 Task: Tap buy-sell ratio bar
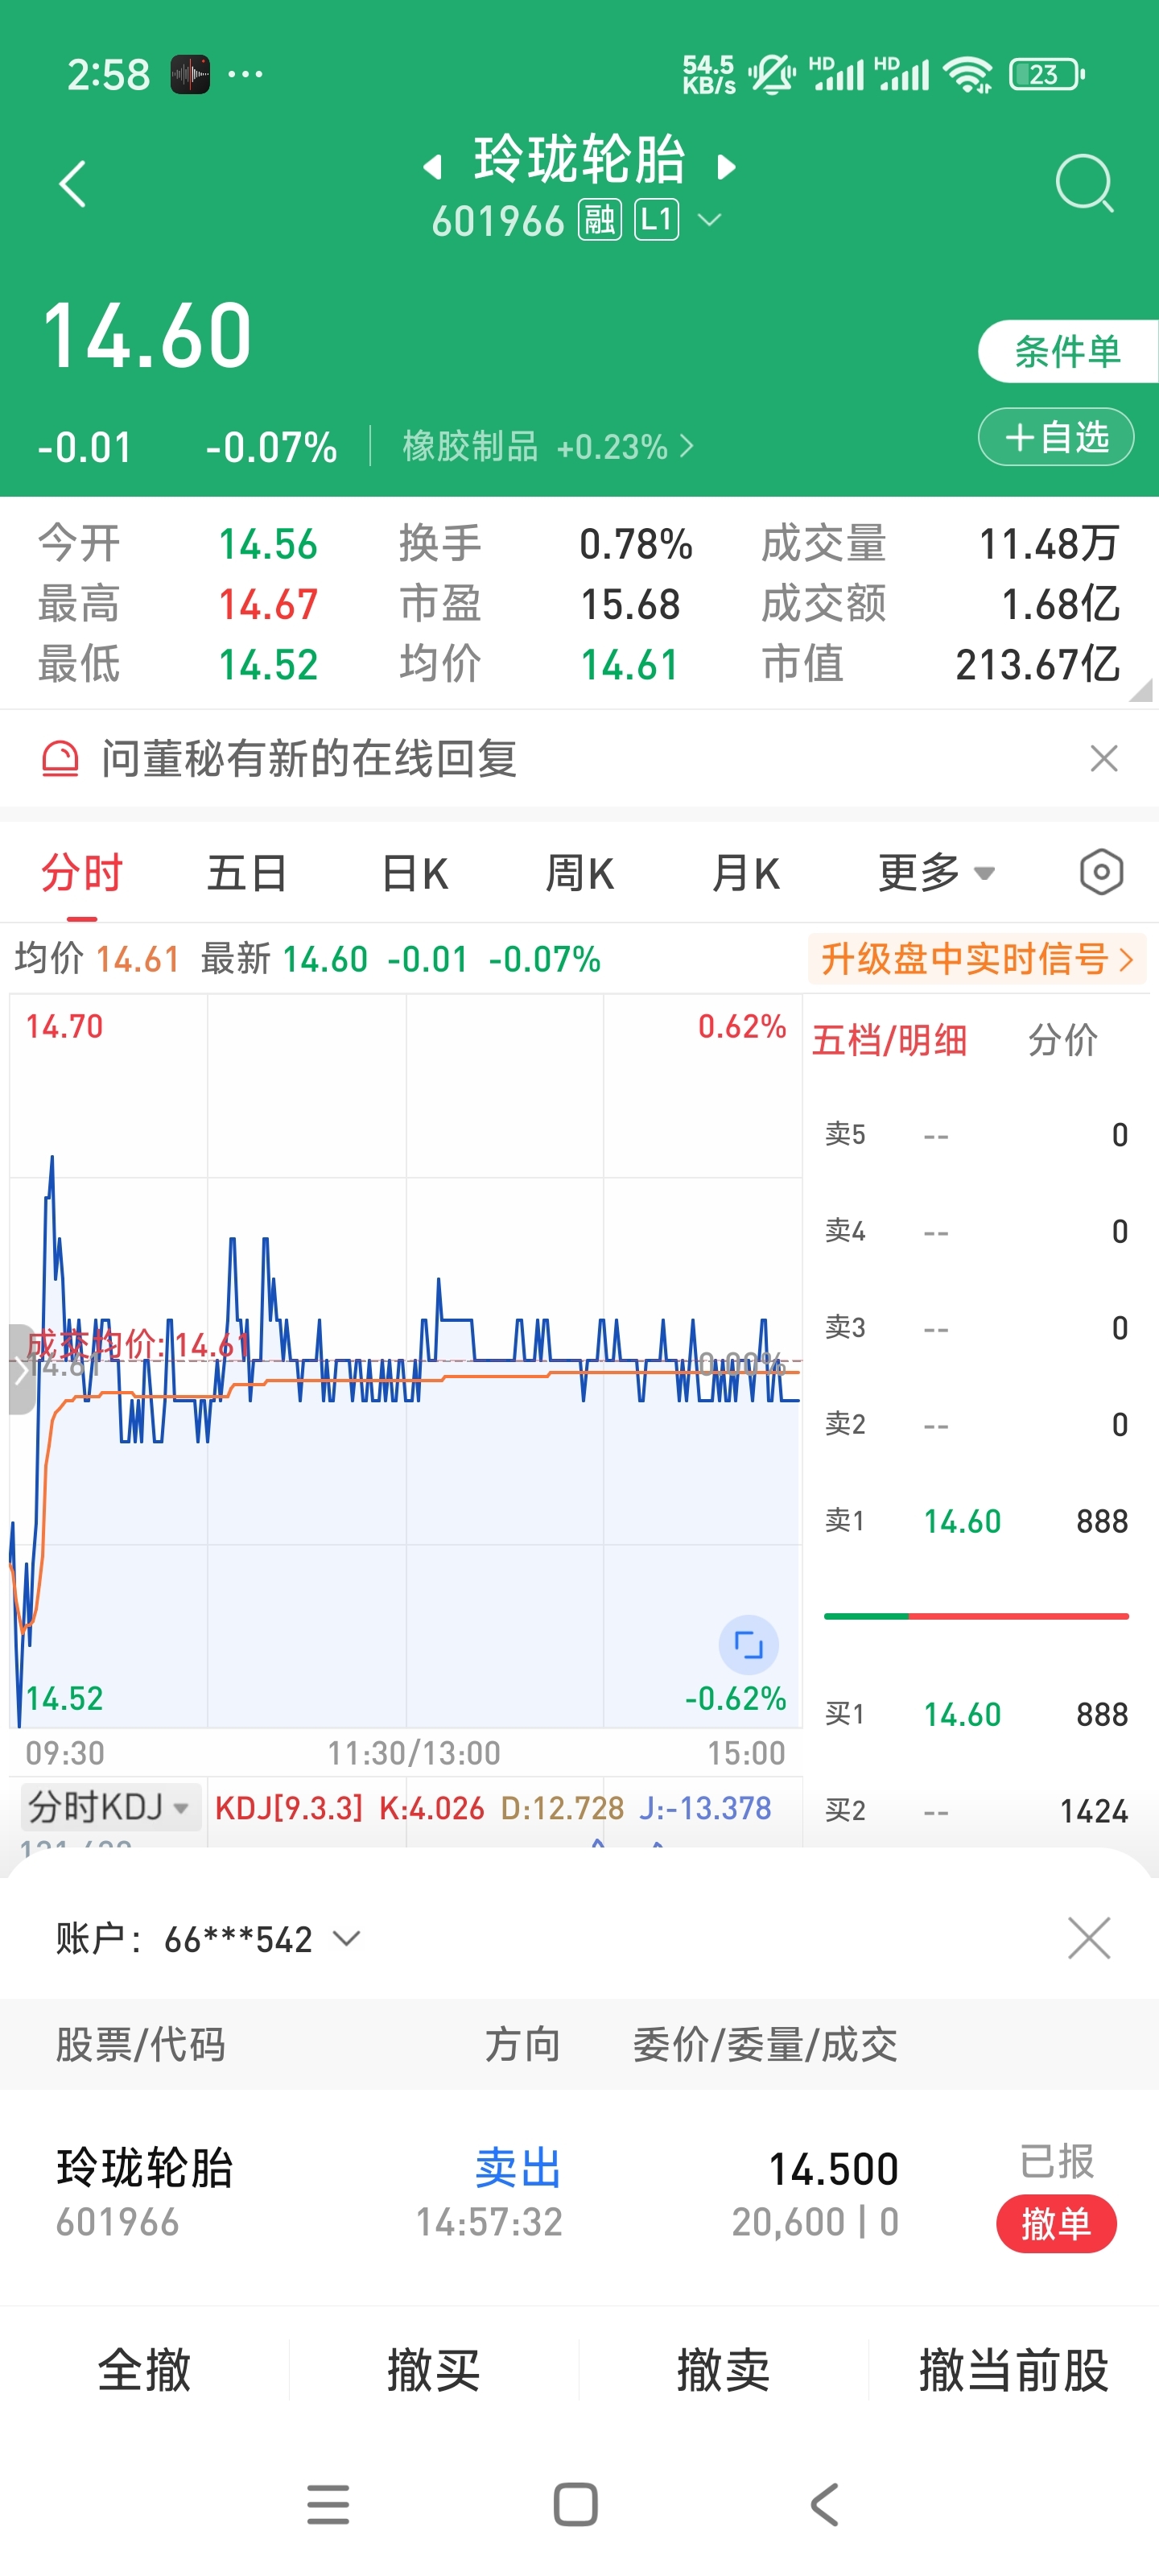[976, 1616]
